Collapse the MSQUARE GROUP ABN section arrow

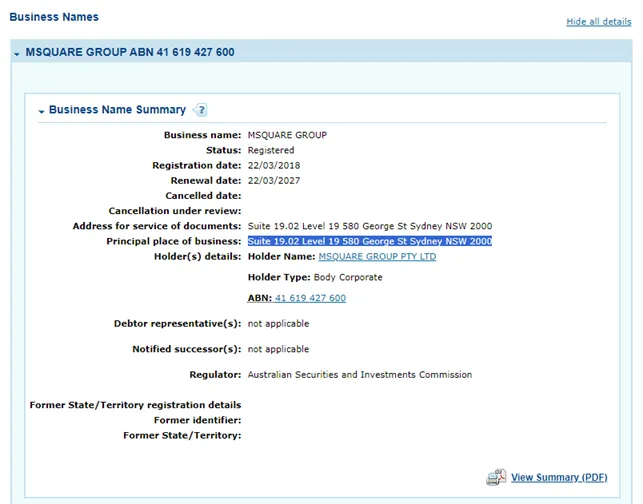tap(16, 54)
